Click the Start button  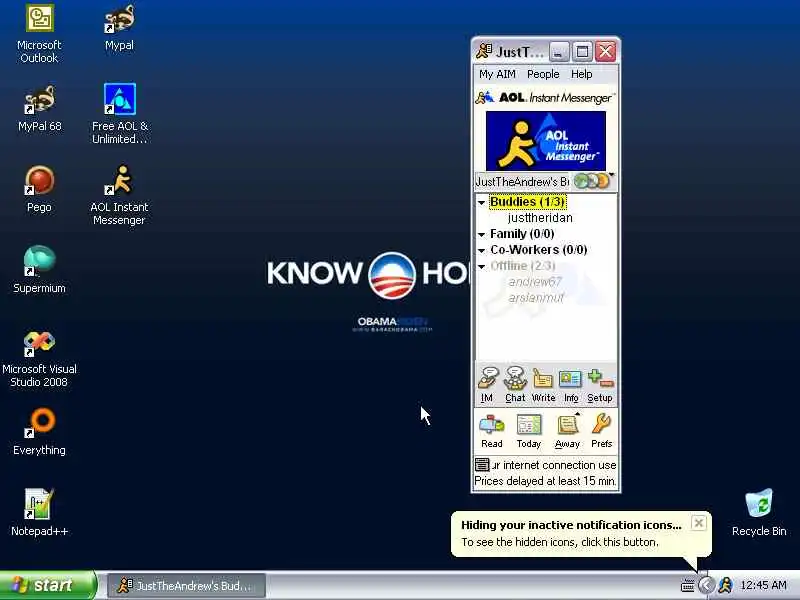tap(48, 585)
